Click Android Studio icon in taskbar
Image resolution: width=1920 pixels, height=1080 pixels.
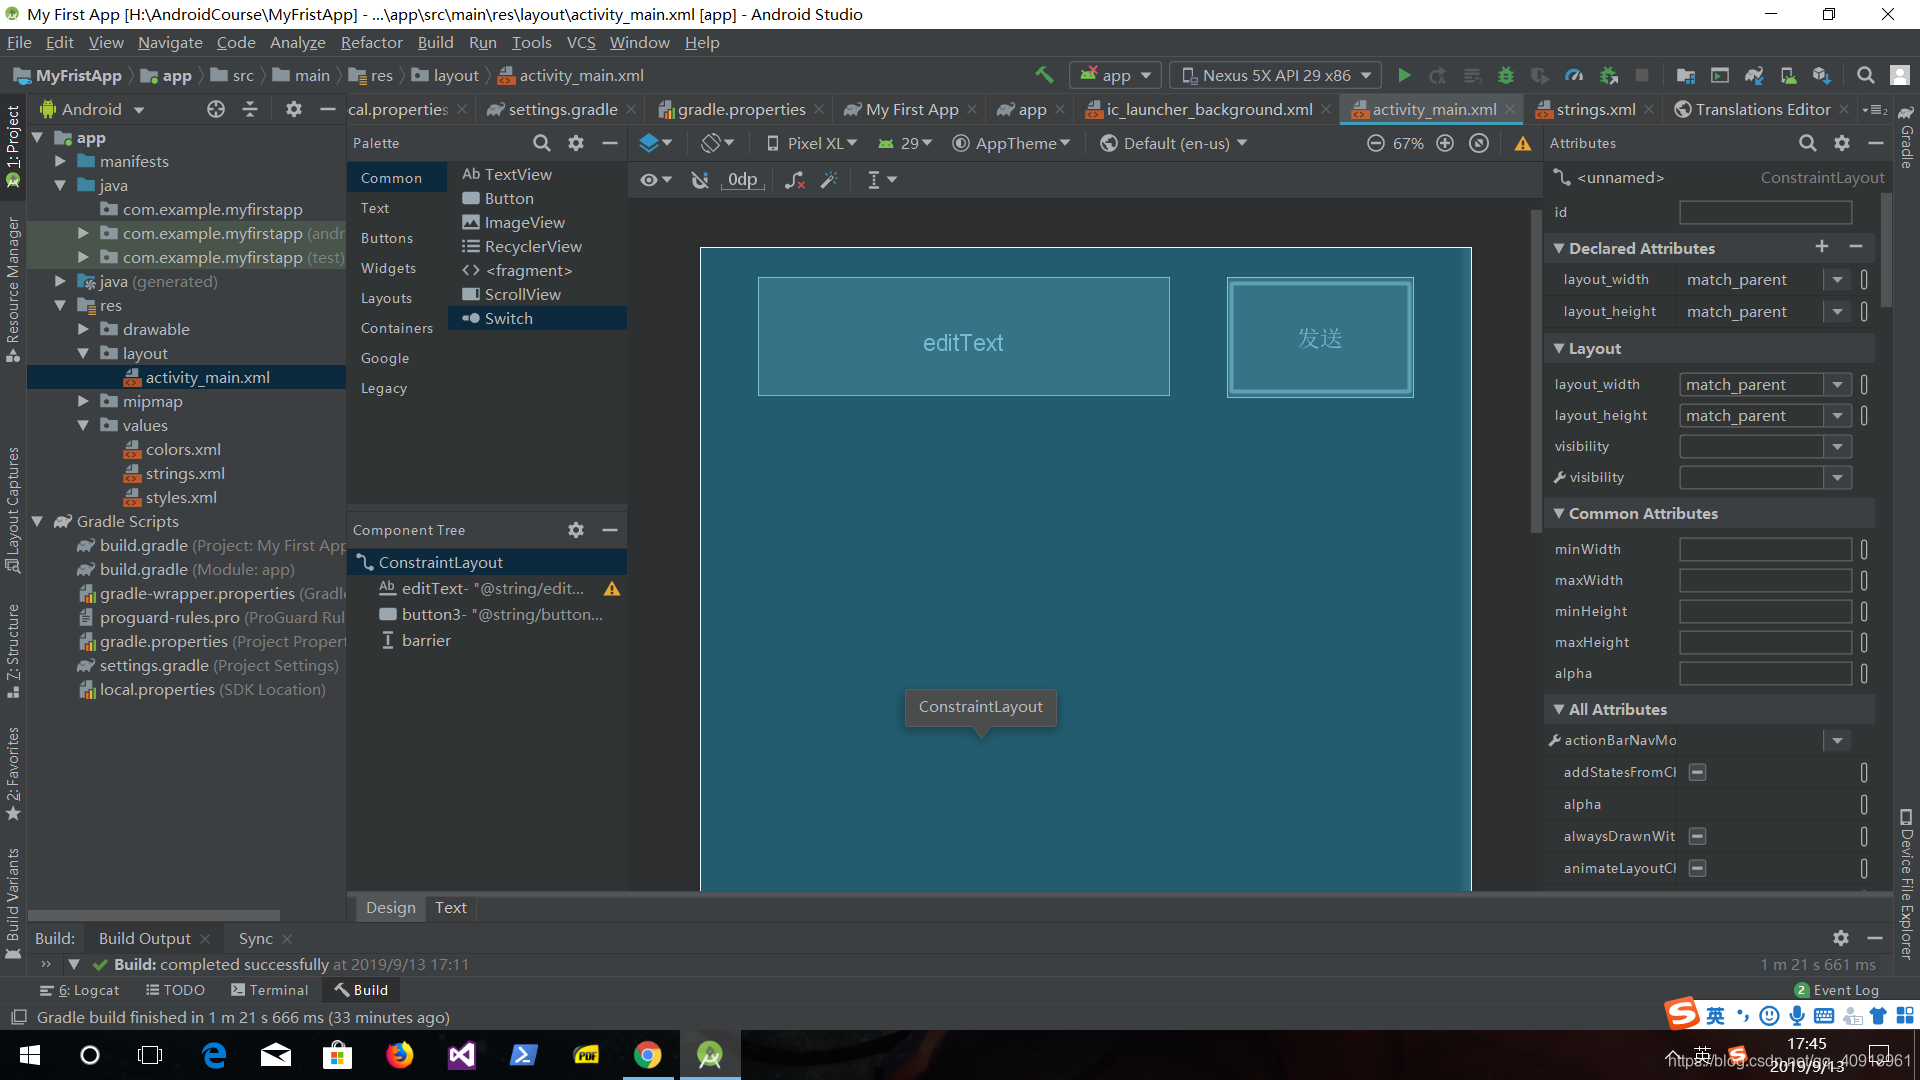pos(710,1055)
